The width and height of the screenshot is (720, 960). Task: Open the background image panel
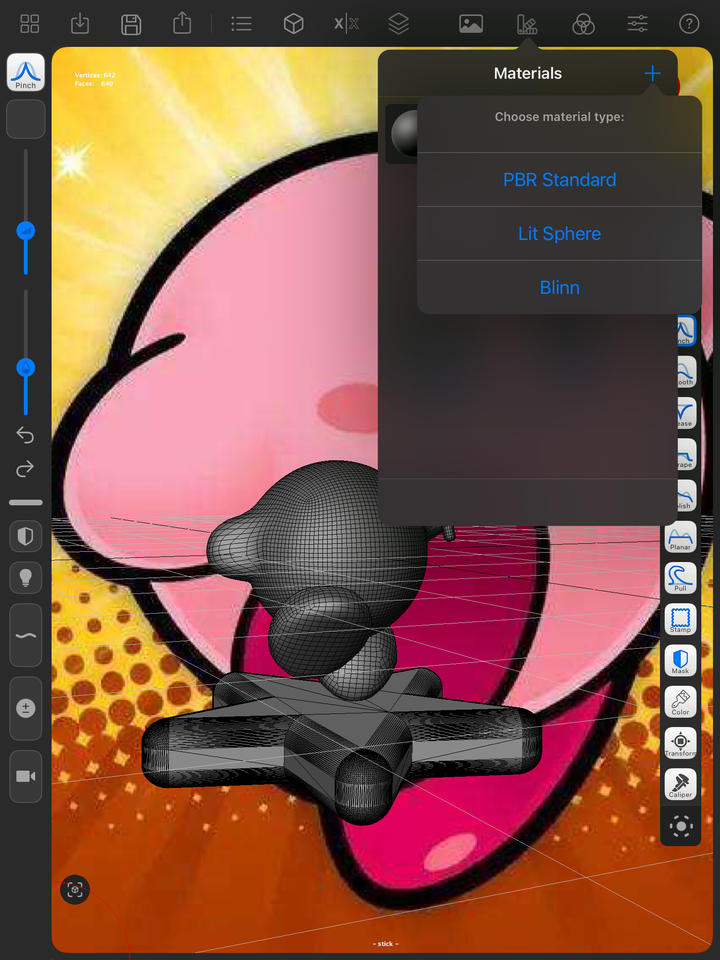point(471,24)
